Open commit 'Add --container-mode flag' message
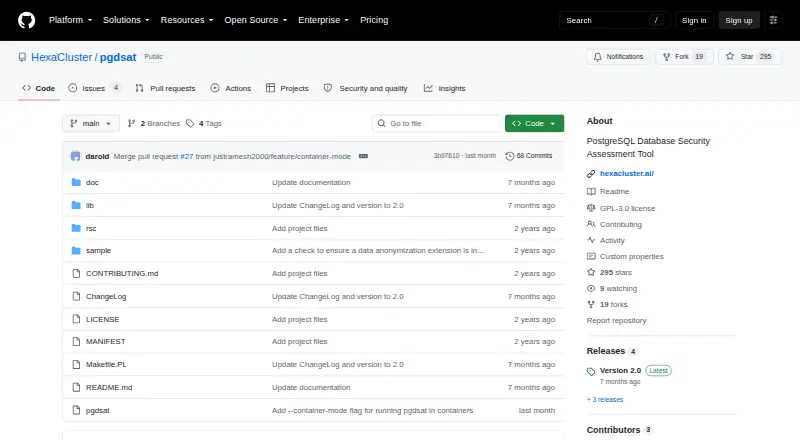Viewport: 800px width, 440px height. (x=372, y=410)
